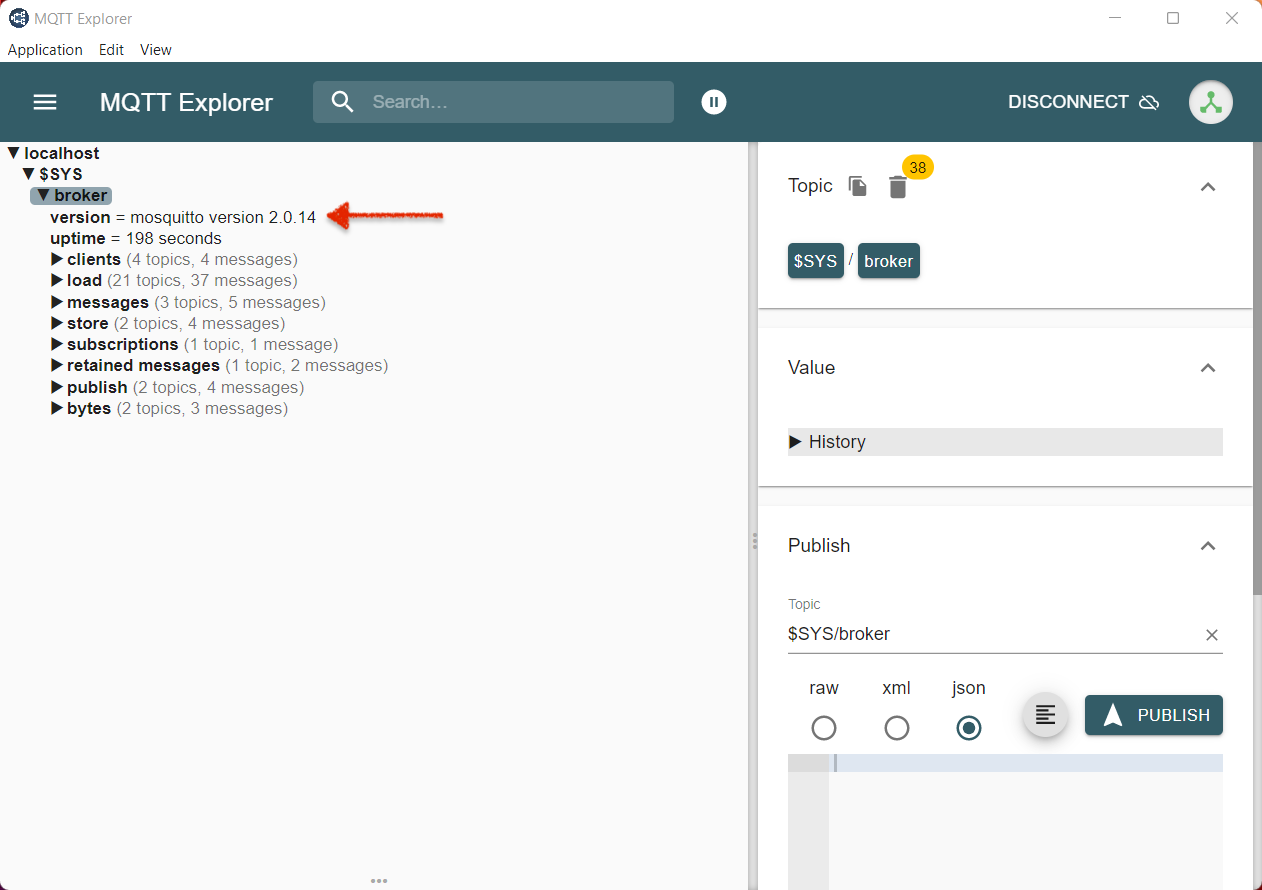Select the uptime 198 seconds row
This screenshot has height=890, width=1262.
(x=136, y=238)
